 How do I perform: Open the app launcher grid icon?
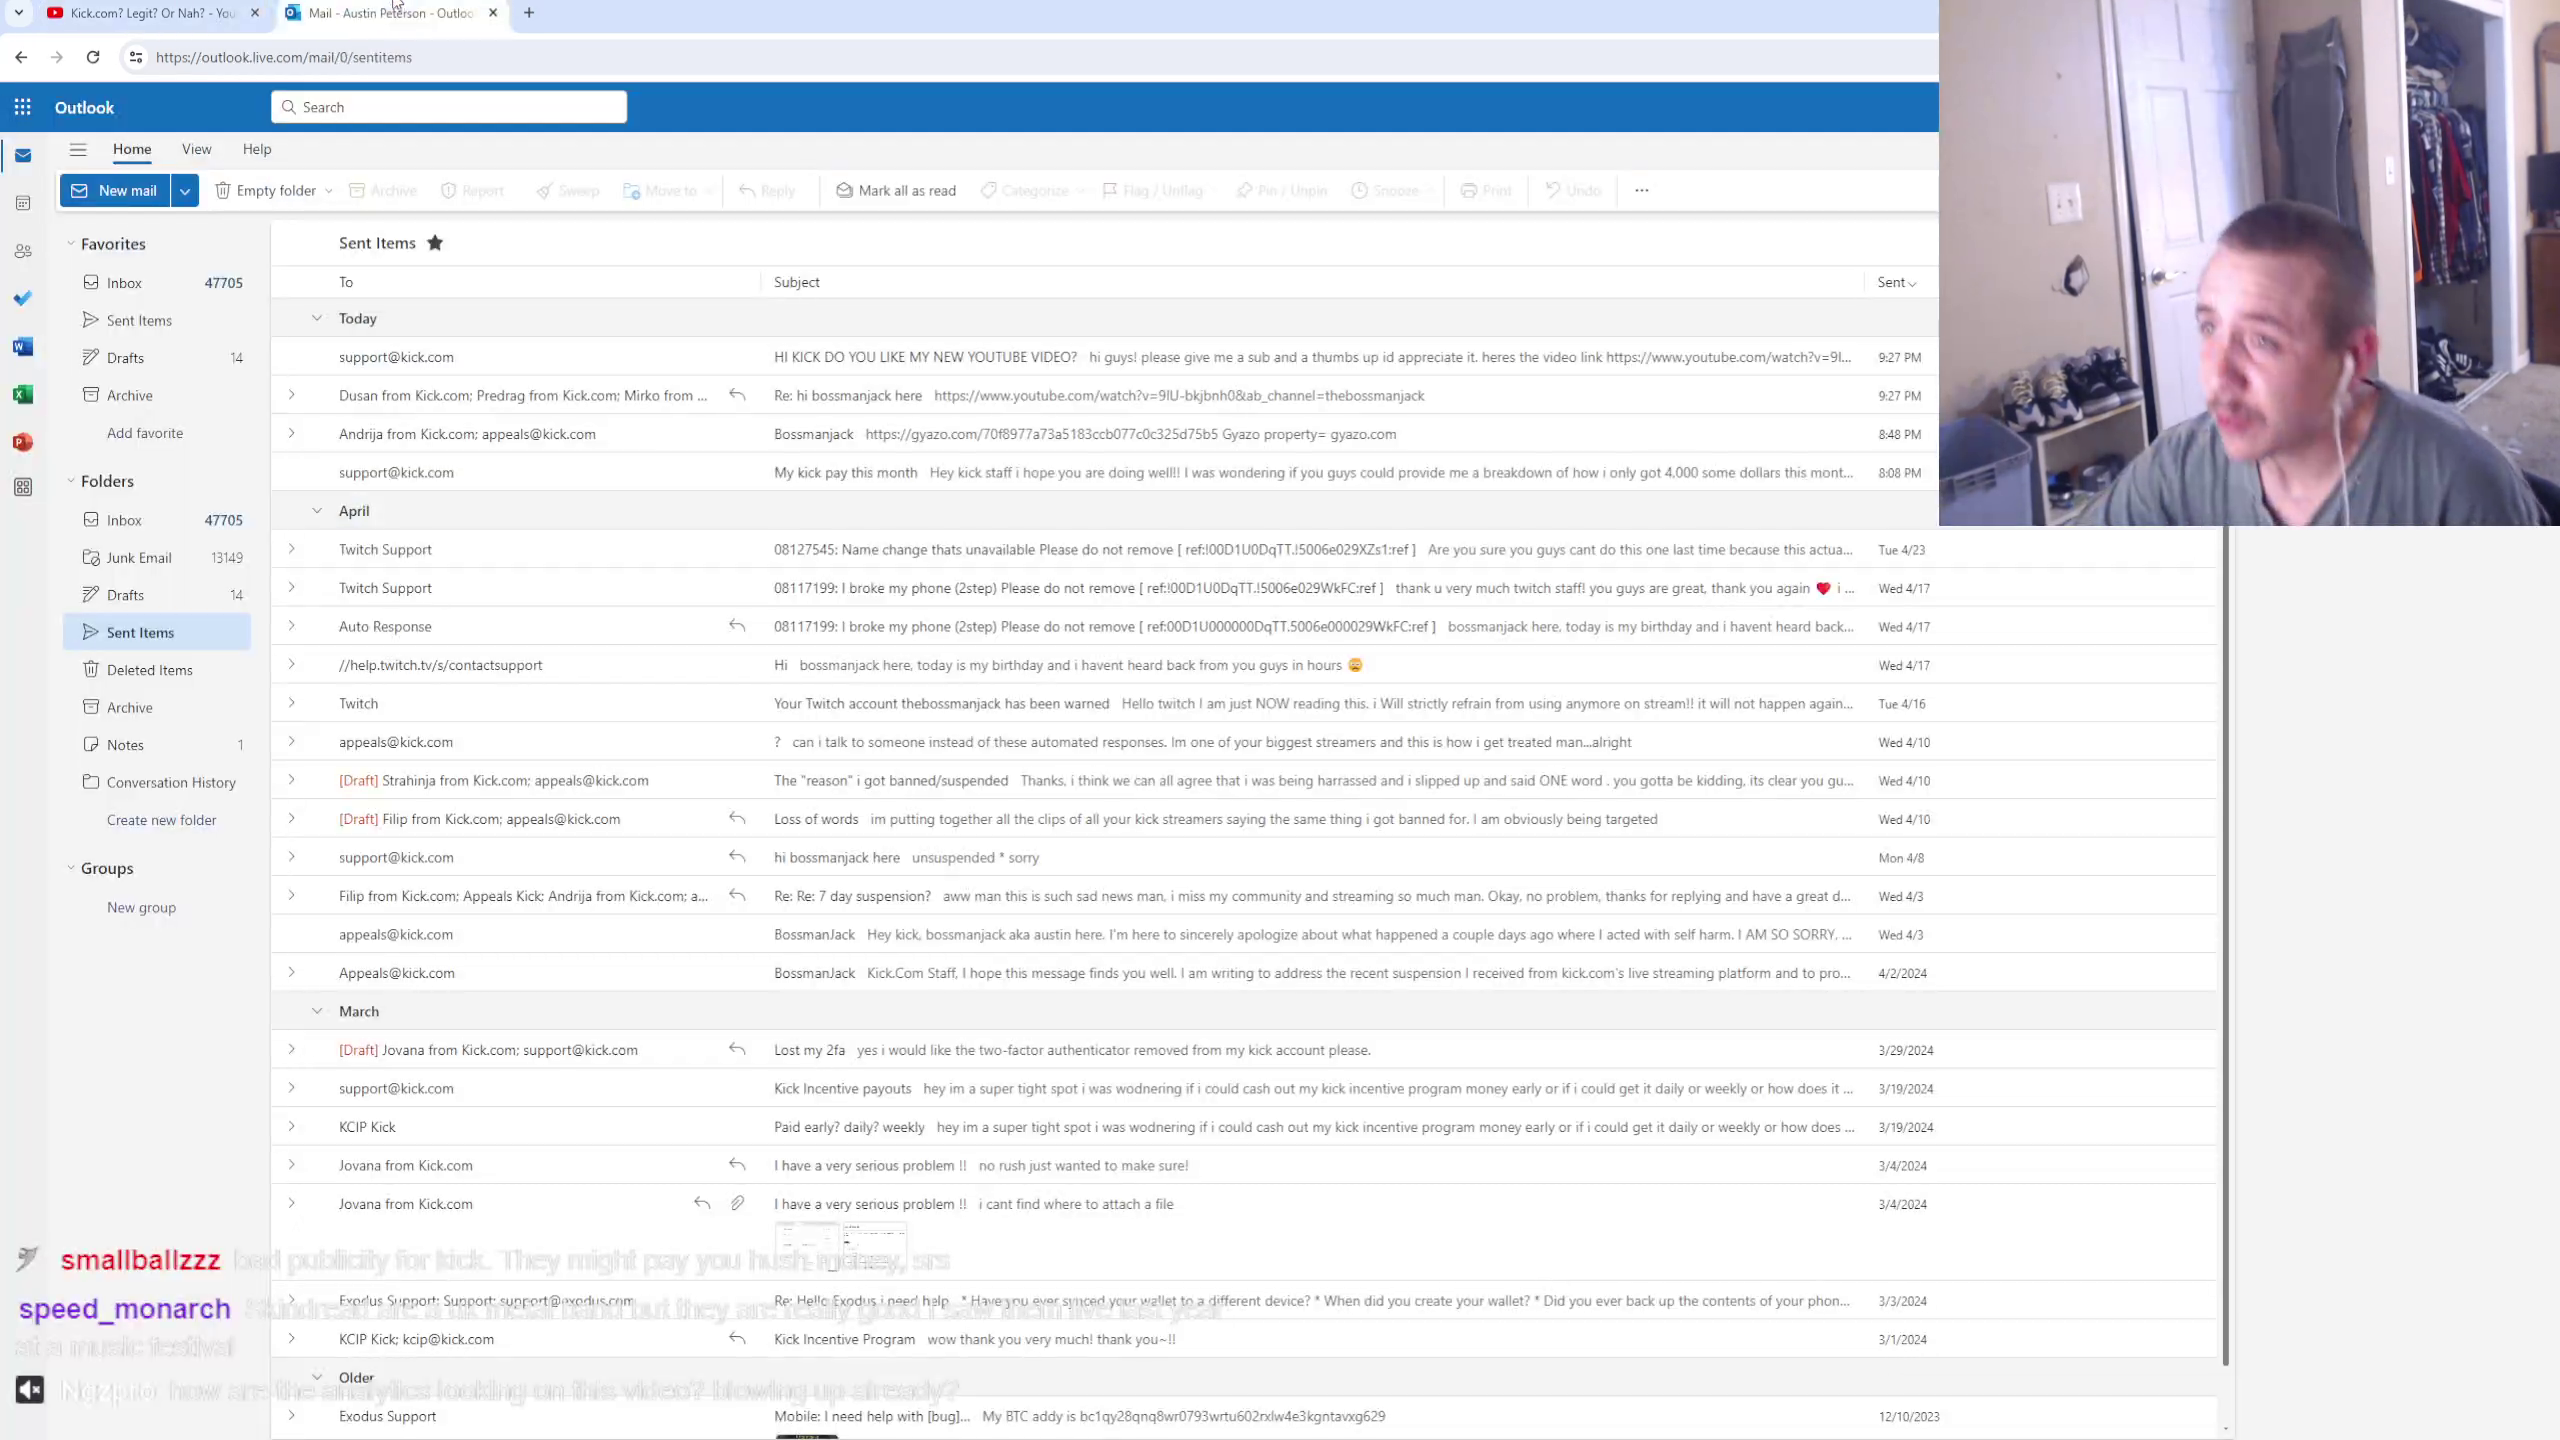22,107
